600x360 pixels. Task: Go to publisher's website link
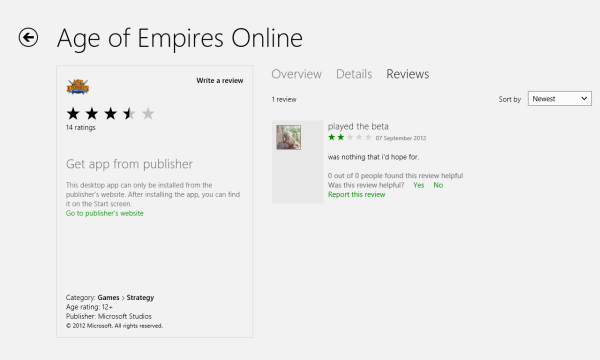[104, 213]
